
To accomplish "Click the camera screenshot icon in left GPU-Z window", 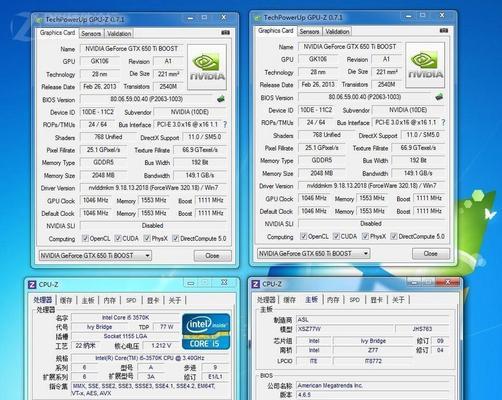I will (225, 33).
